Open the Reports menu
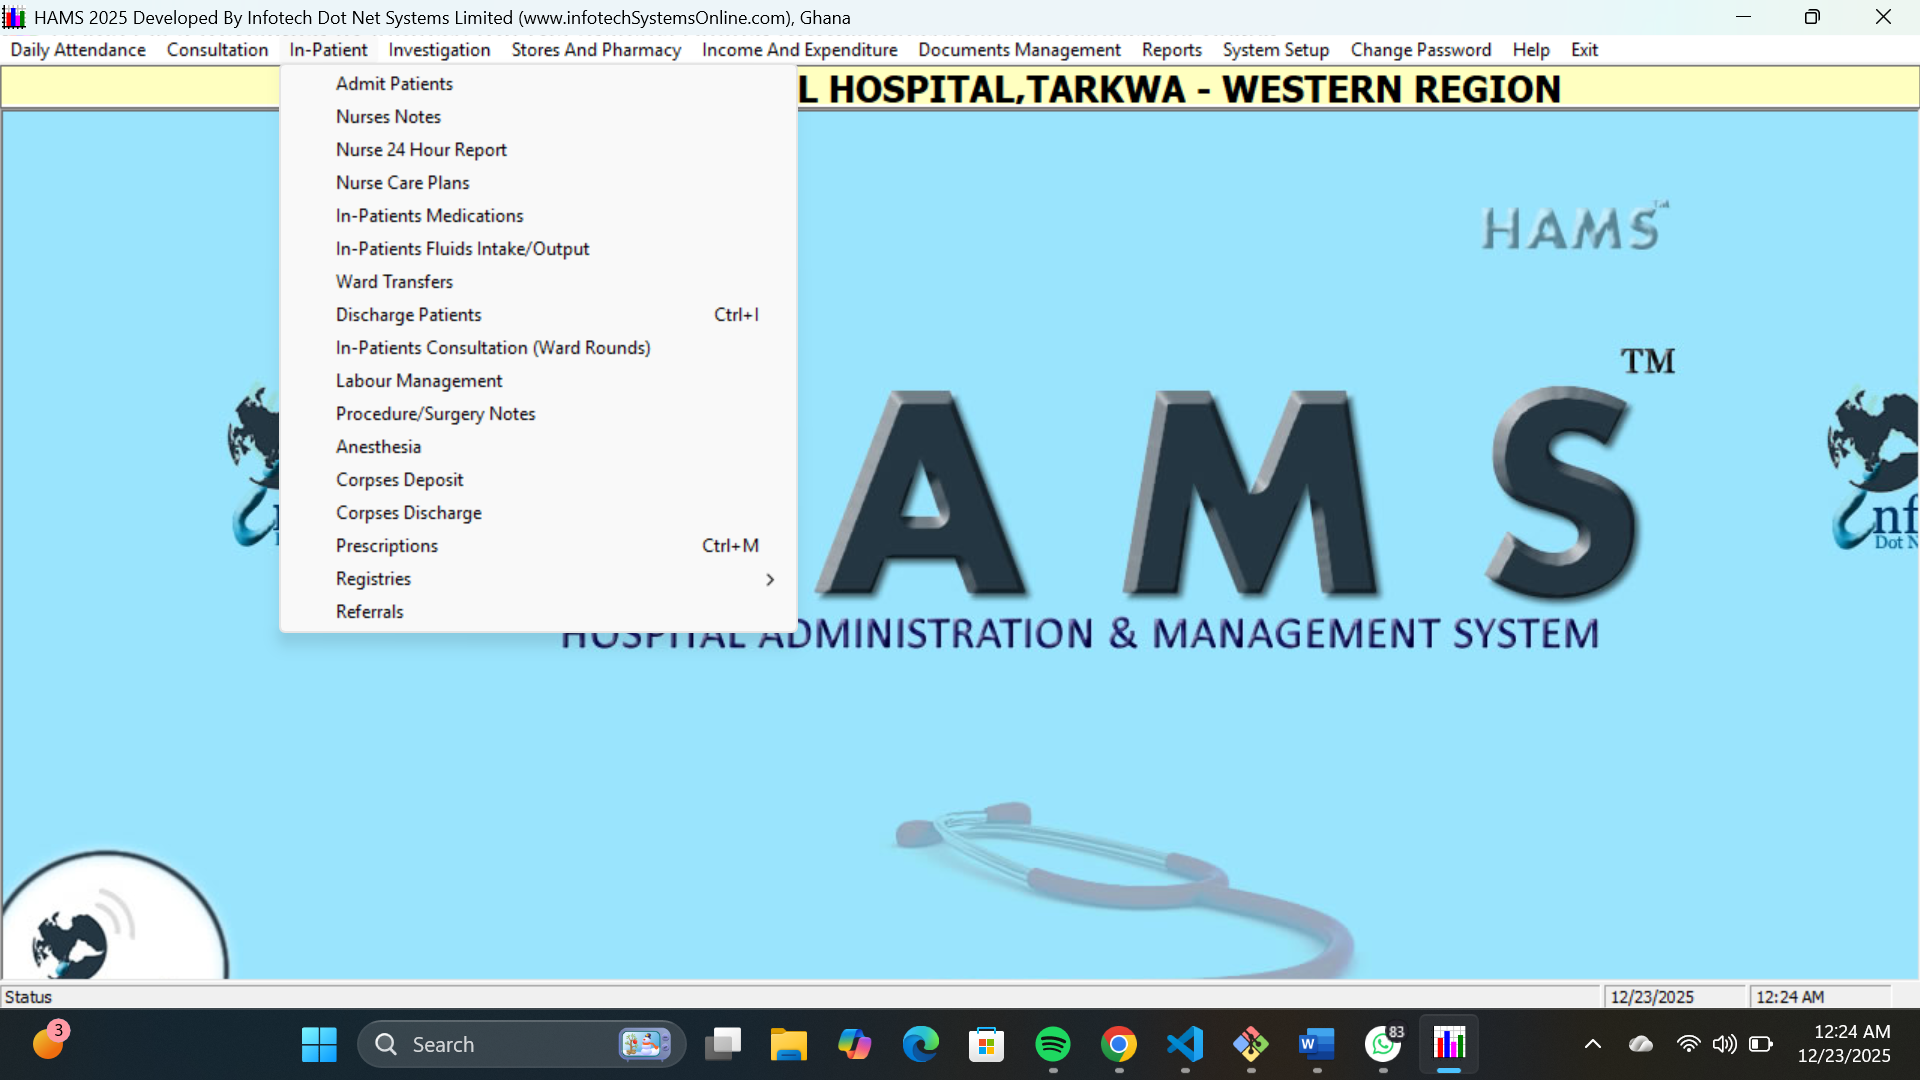 coord(1171,50)
